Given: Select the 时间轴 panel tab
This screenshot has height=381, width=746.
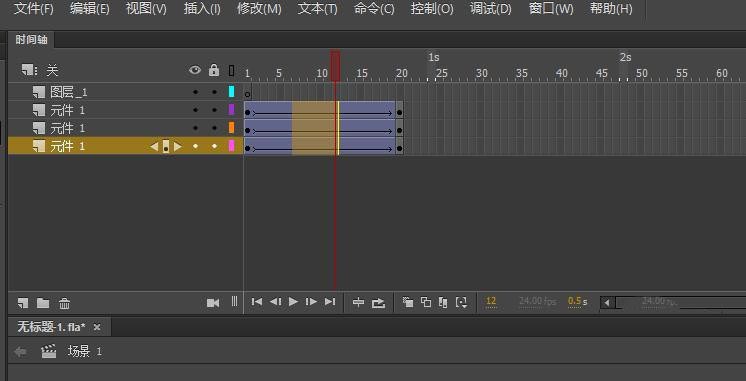Looking at the screenshot, I should (x=31, y=40).
